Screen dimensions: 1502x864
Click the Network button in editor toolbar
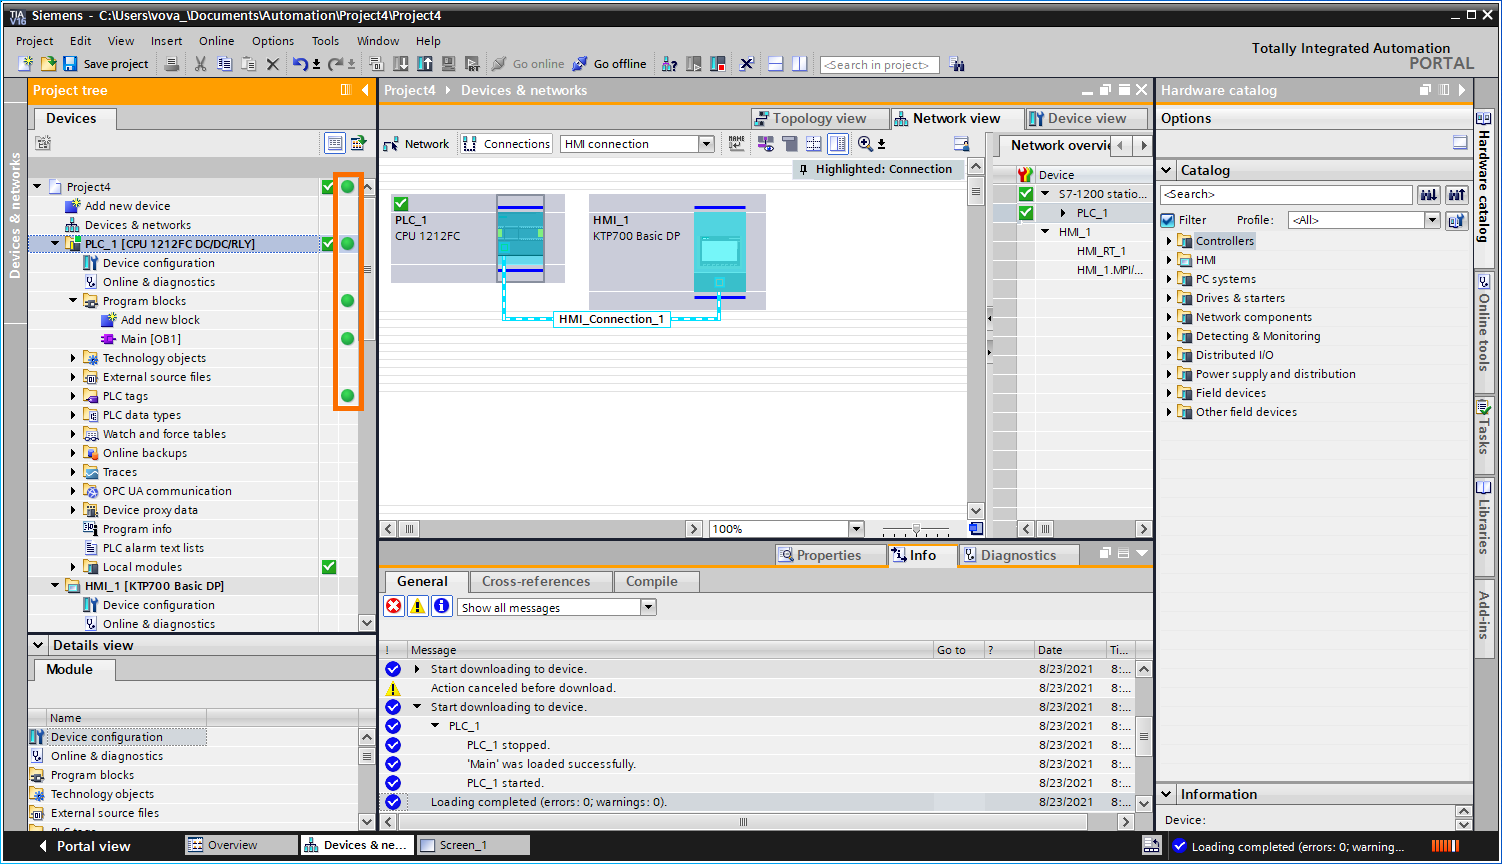coord(417,144)
